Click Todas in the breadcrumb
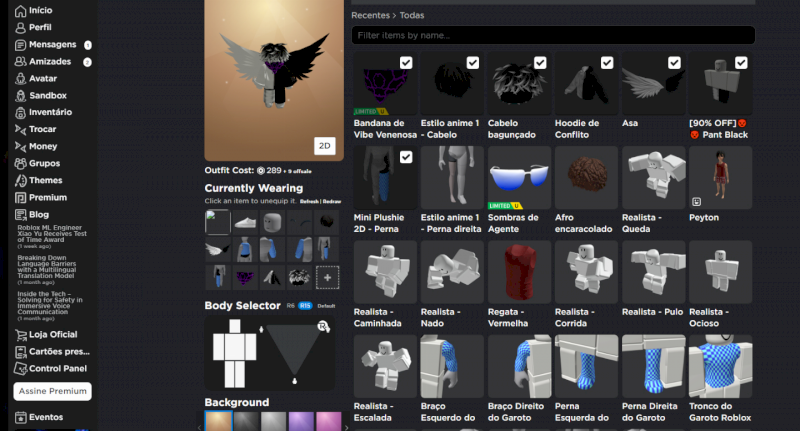The width and height of the screenshot is (800, 431). click(412, 15)
